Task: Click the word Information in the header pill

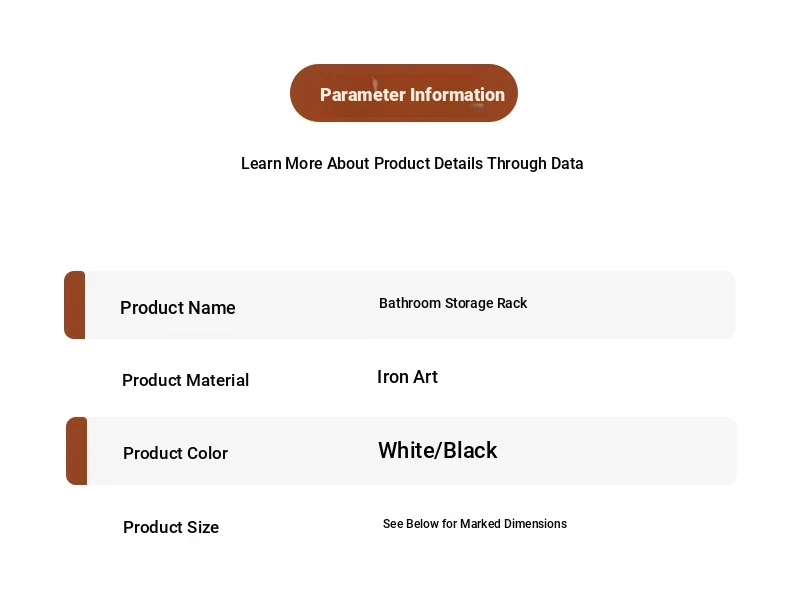Action: click(x=457, y=95)
